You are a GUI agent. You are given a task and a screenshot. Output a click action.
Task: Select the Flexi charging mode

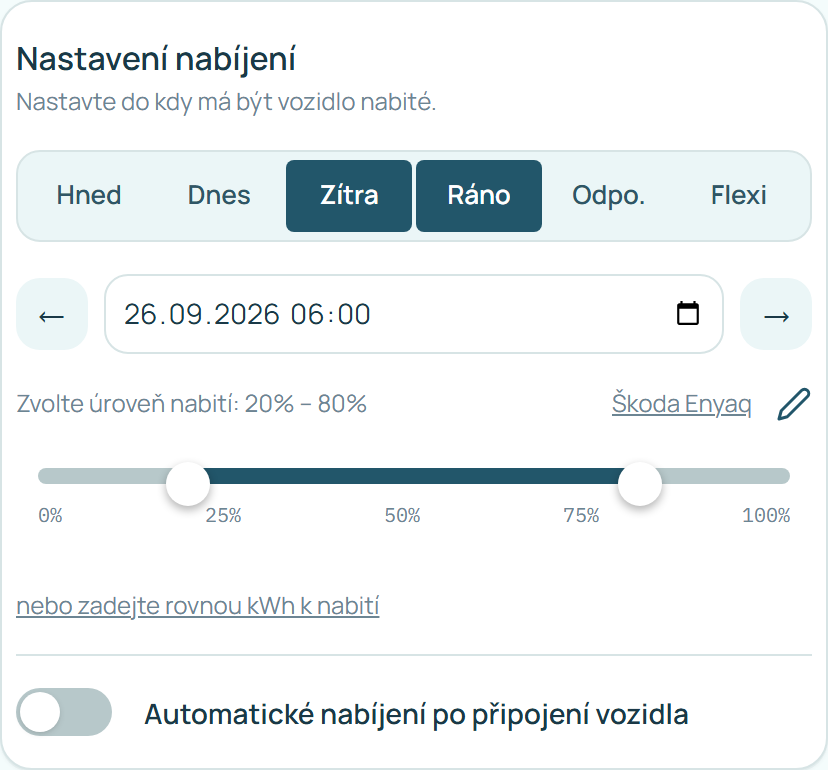(738, 196)
